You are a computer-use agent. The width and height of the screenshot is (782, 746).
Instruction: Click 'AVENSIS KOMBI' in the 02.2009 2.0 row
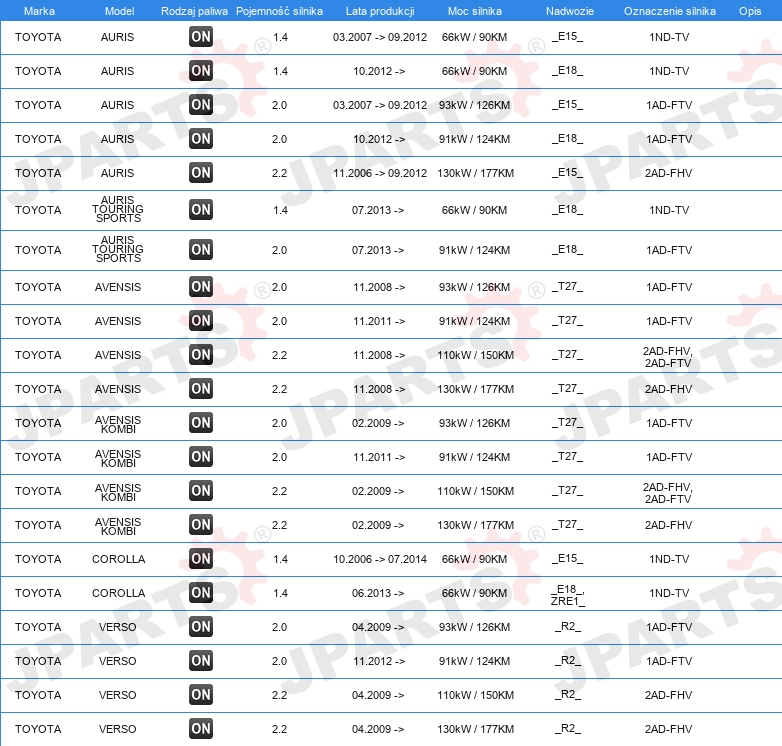118,424
